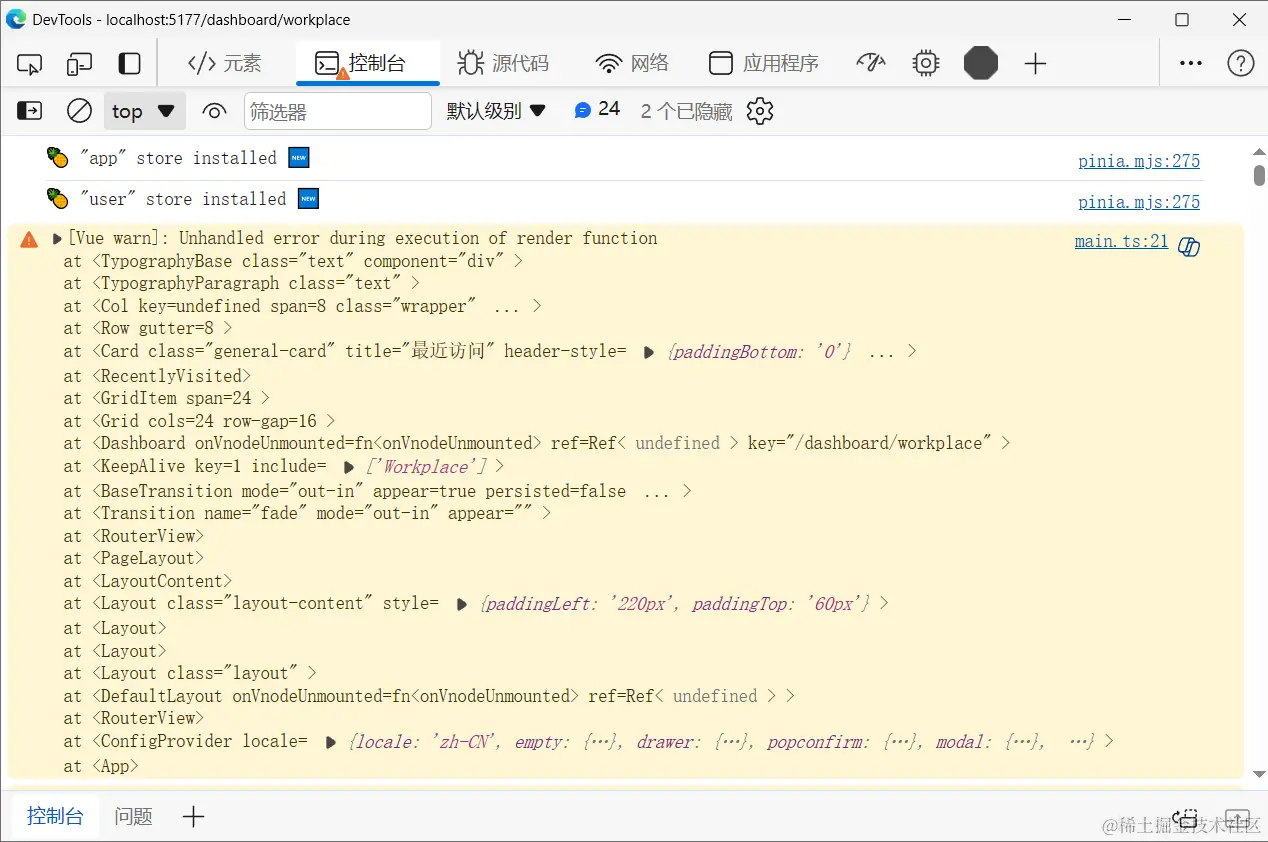The width and height of the screenshot is (1268, 842).
Task: Click the console vertical scrollbar thumb
Action: point(1258,175)
